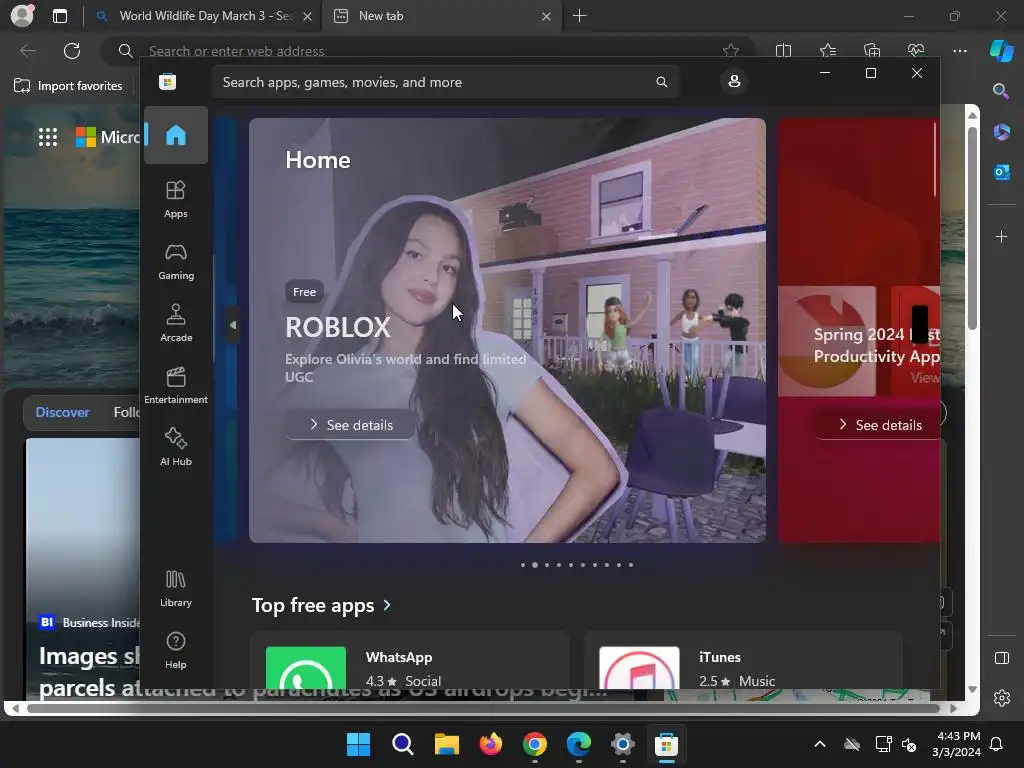The height and width of the screenshot is (768, 1024).
Task: Open Outlook in Edge sidebar
Action: point(1001,172)
